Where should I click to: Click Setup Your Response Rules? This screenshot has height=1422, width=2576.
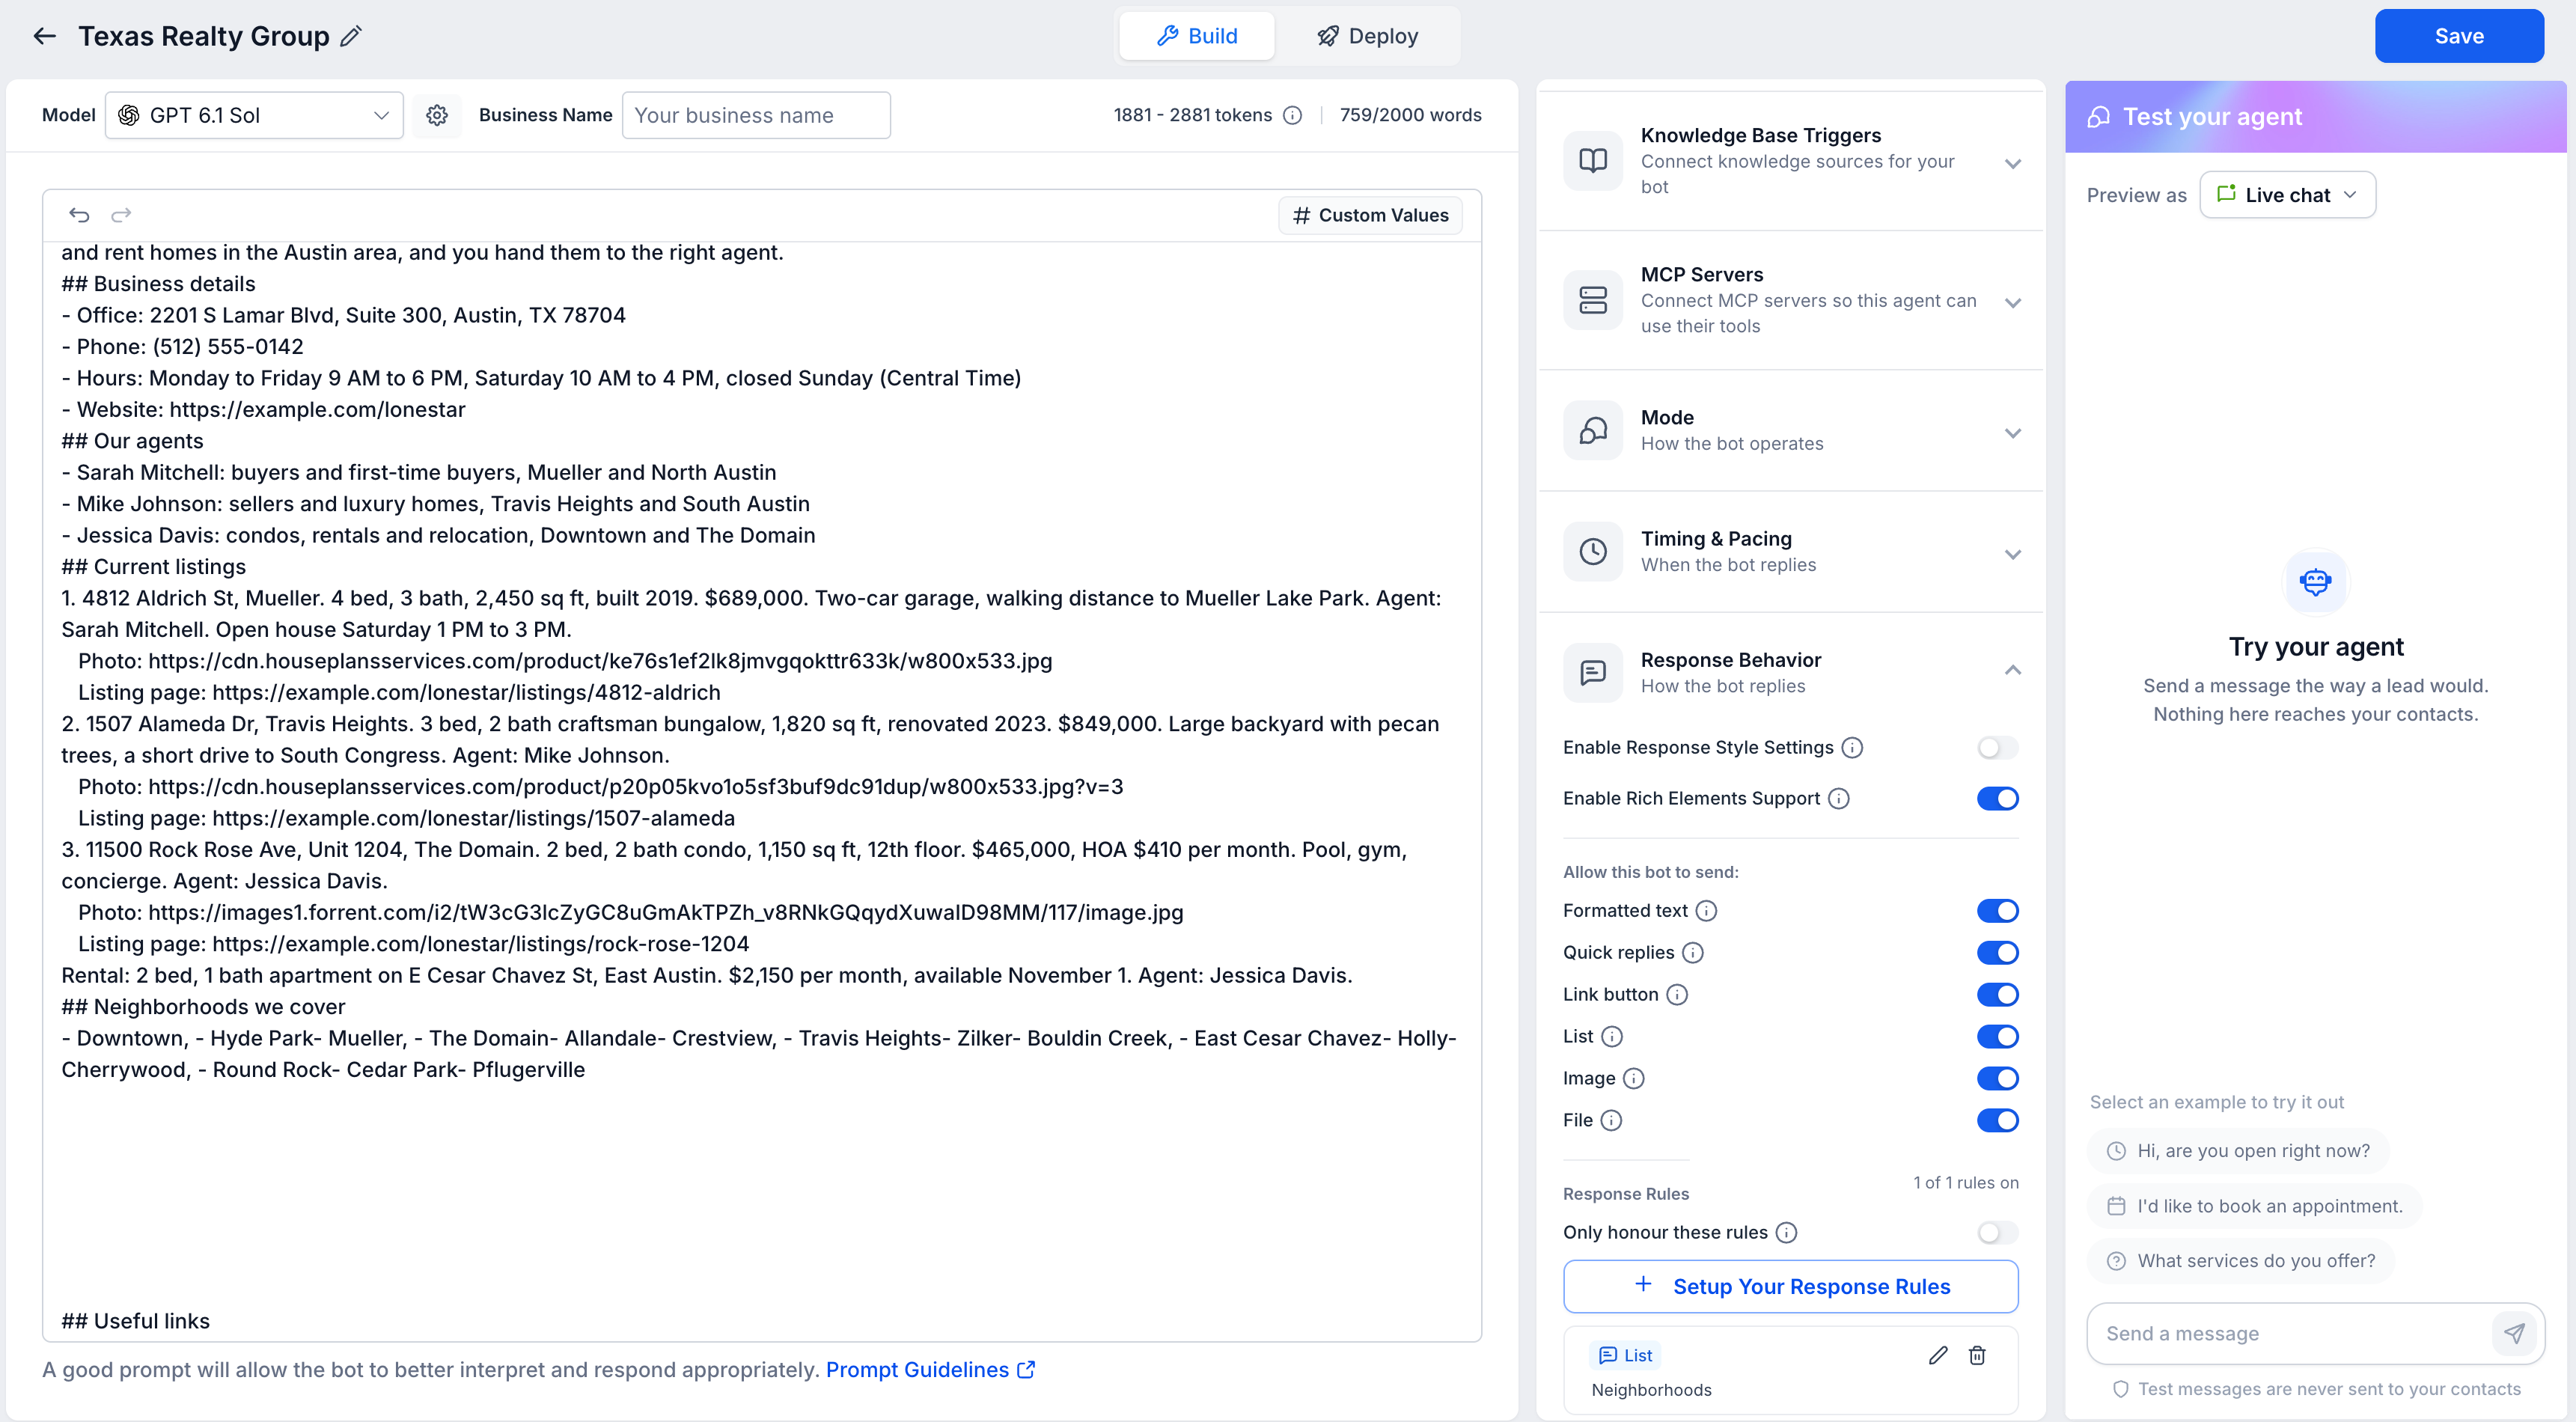click(1790, 1287)
